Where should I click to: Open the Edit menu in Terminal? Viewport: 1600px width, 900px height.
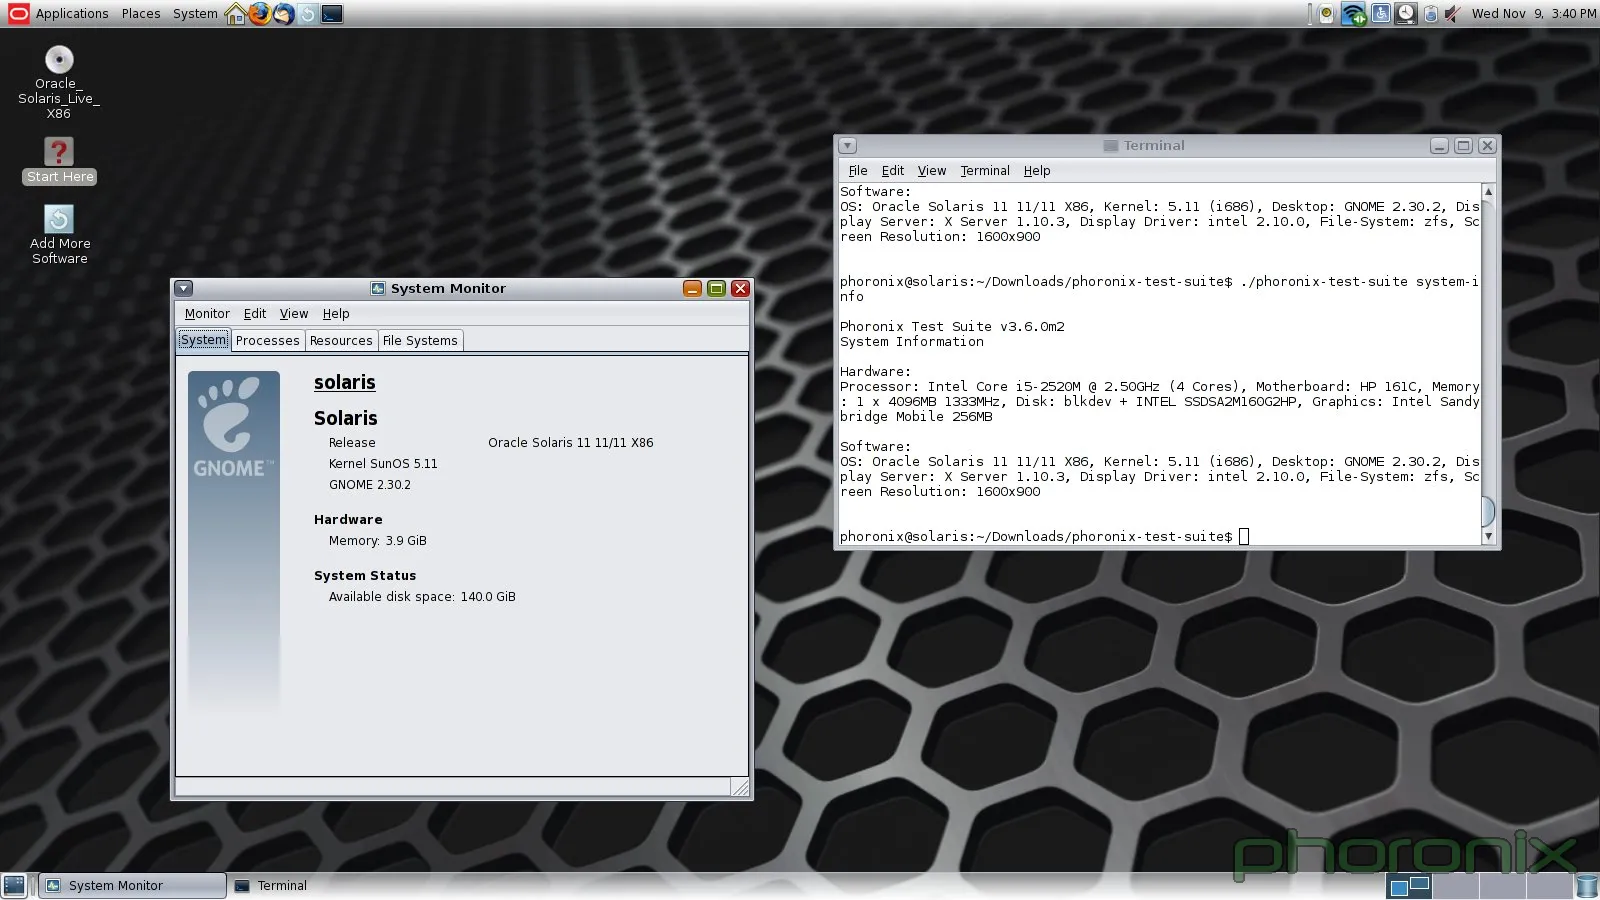click(x=893, y=170)
